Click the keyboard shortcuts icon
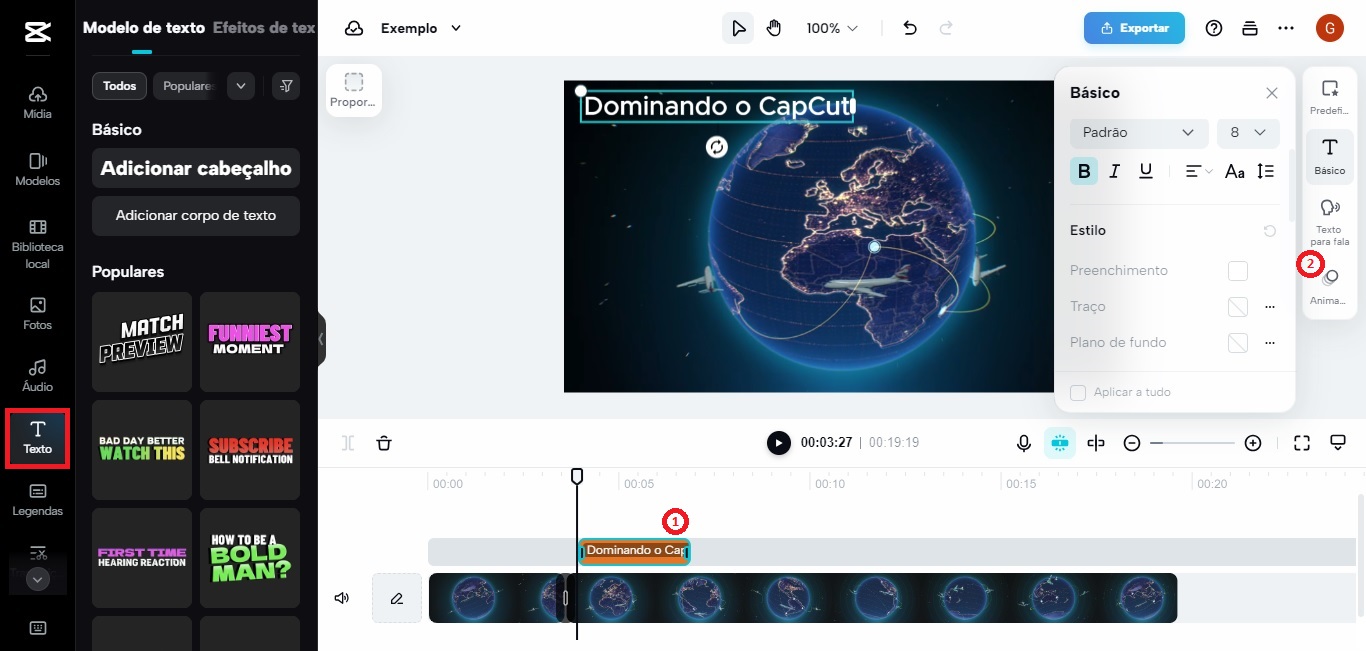Image resolution: width=1366 pixels, height=651 pixels. [37, 628]
